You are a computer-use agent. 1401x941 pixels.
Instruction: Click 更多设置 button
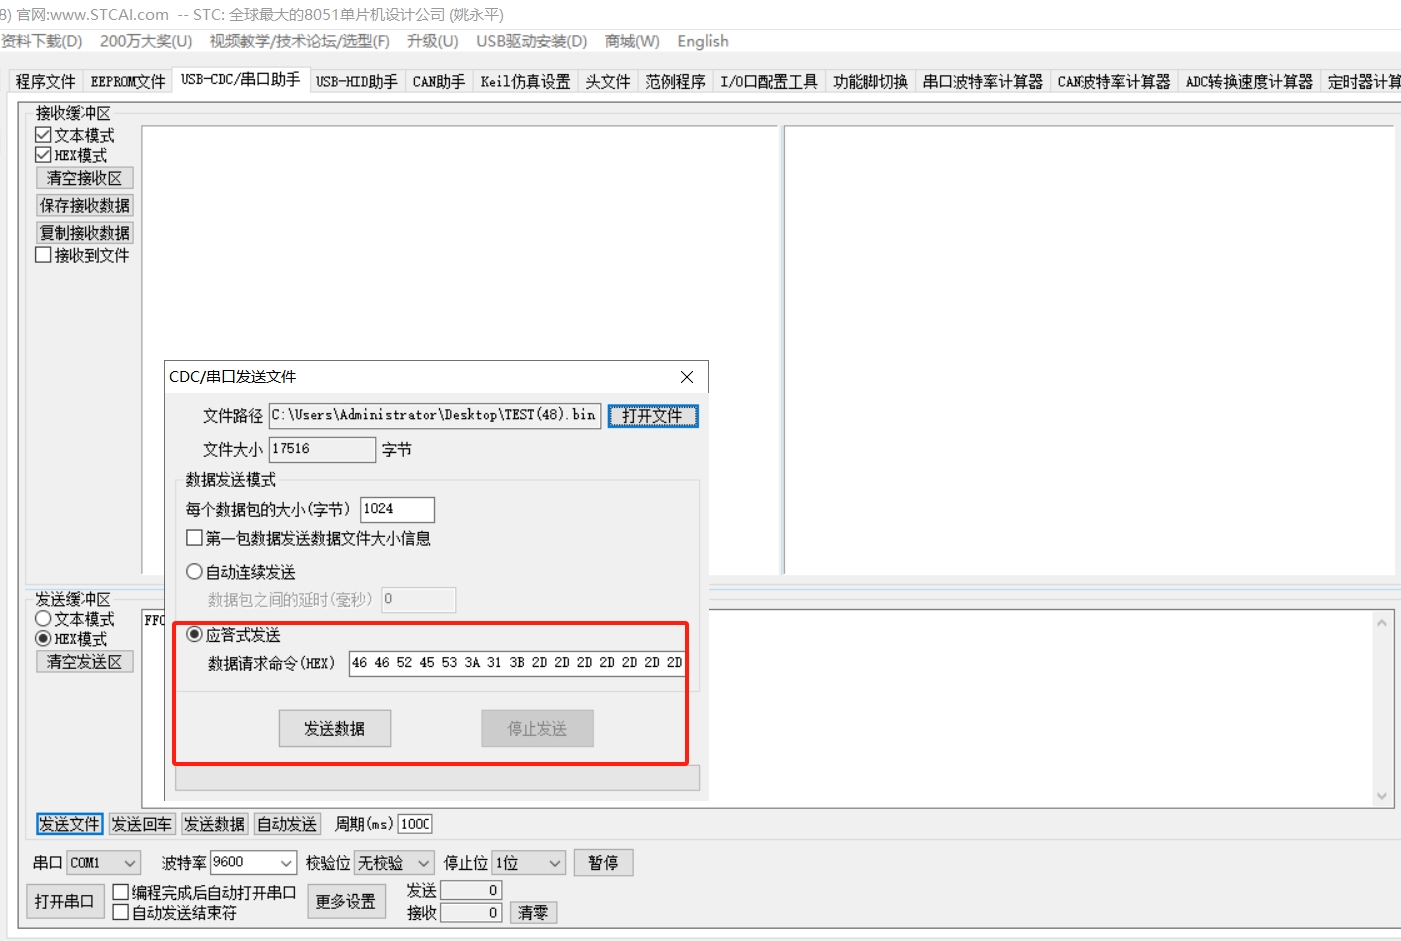[x=346, y=901]
